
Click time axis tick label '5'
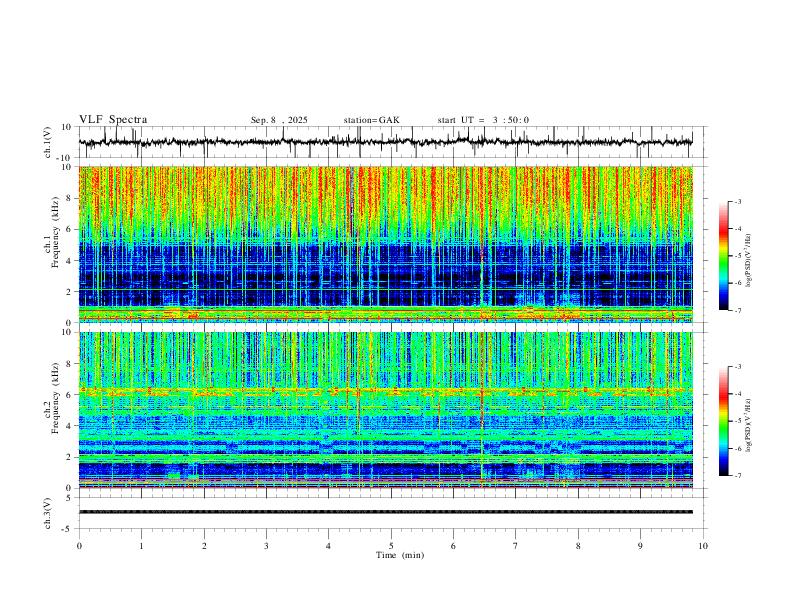(x=391, y=546)
